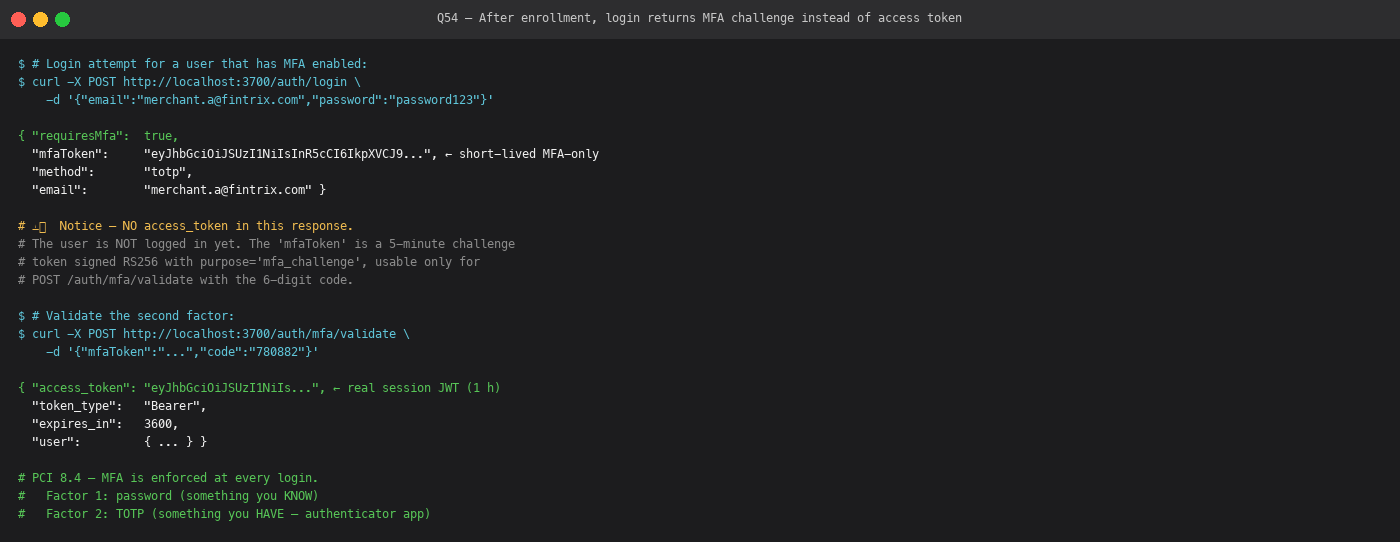1400x542 pixels.
Task: Click the window title text Q54
Action: 447,18
